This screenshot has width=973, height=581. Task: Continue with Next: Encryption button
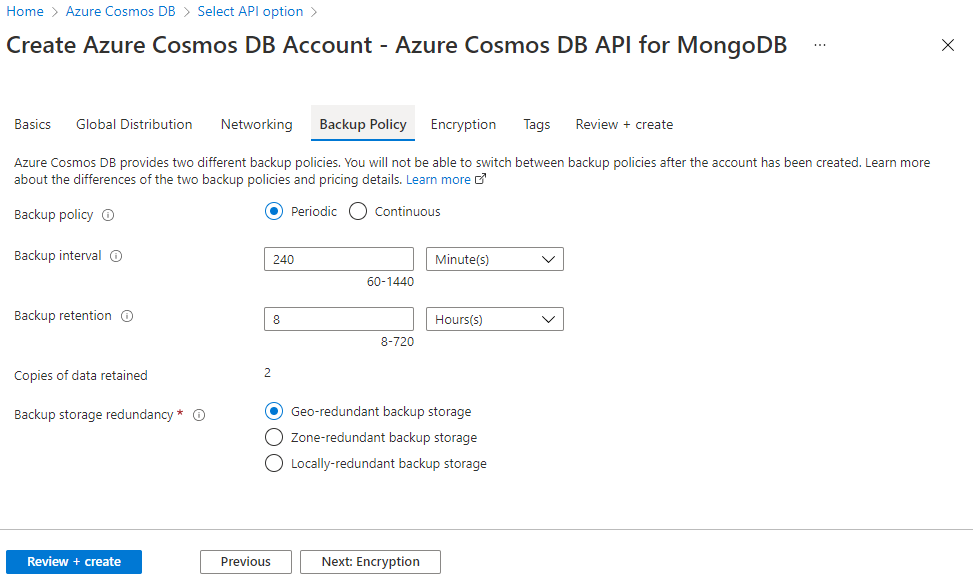click(370, 562)
